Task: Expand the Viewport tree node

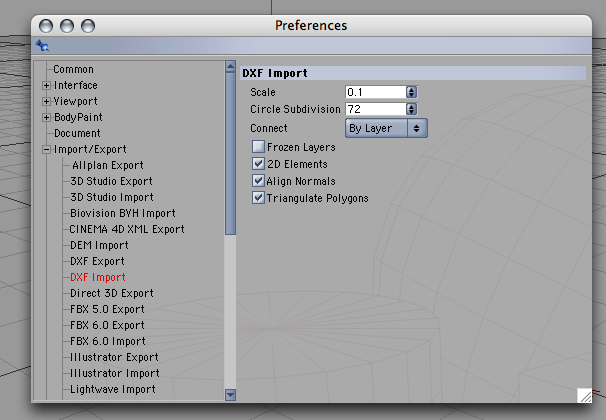Action: [x=46, y=101]
